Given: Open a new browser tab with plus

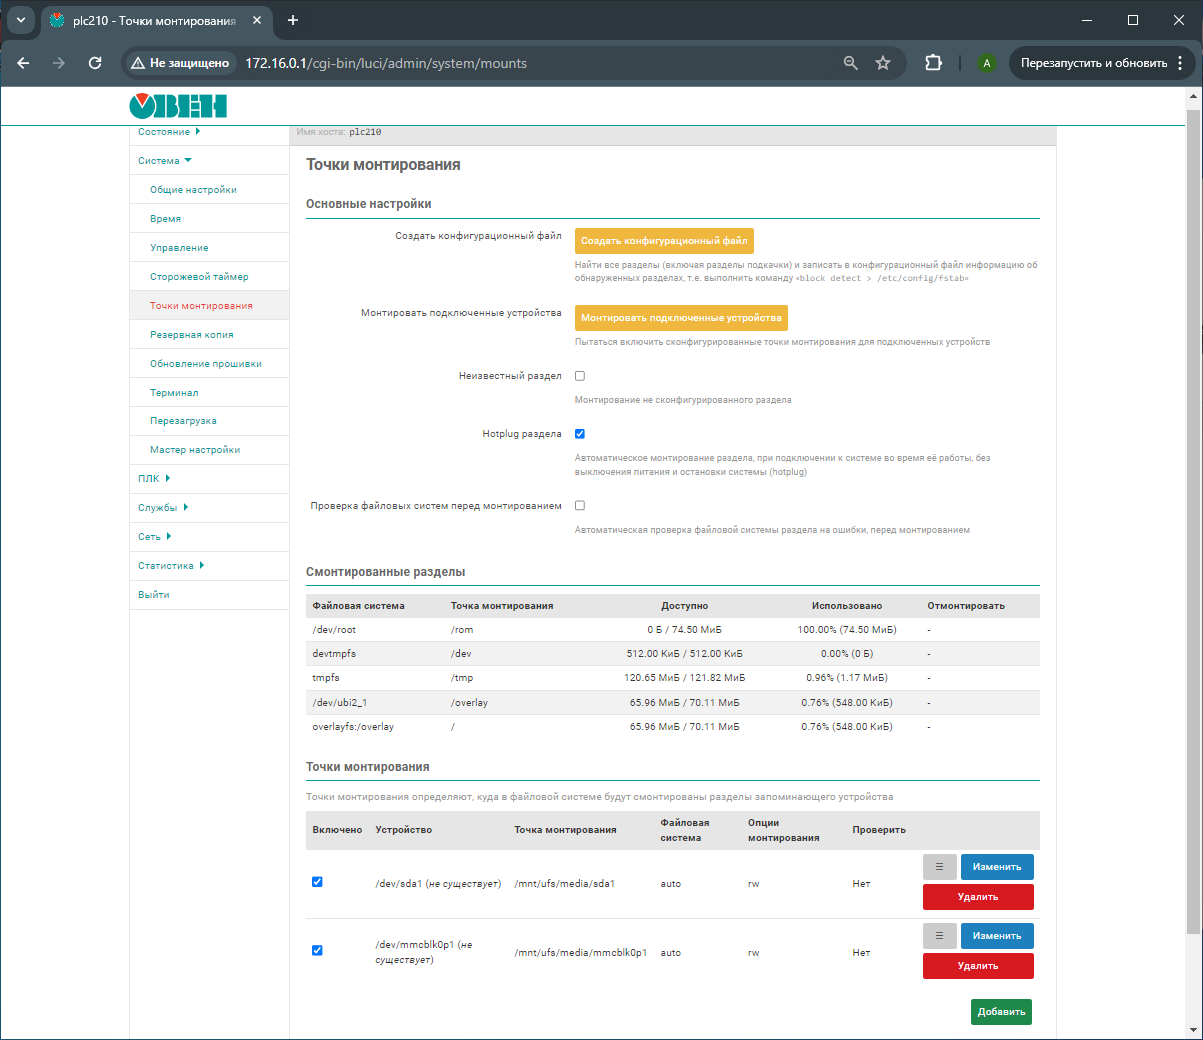Looking at the screenshot, I should [293, 20].
